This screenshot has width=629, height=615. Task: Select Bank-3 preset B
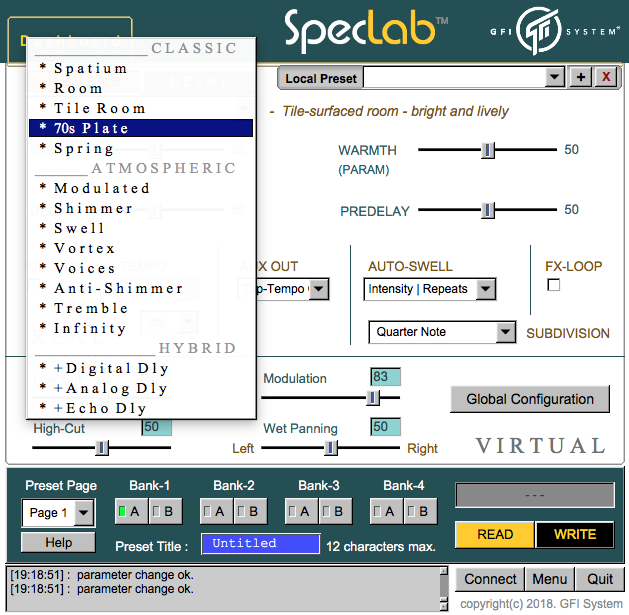(335, 511)
